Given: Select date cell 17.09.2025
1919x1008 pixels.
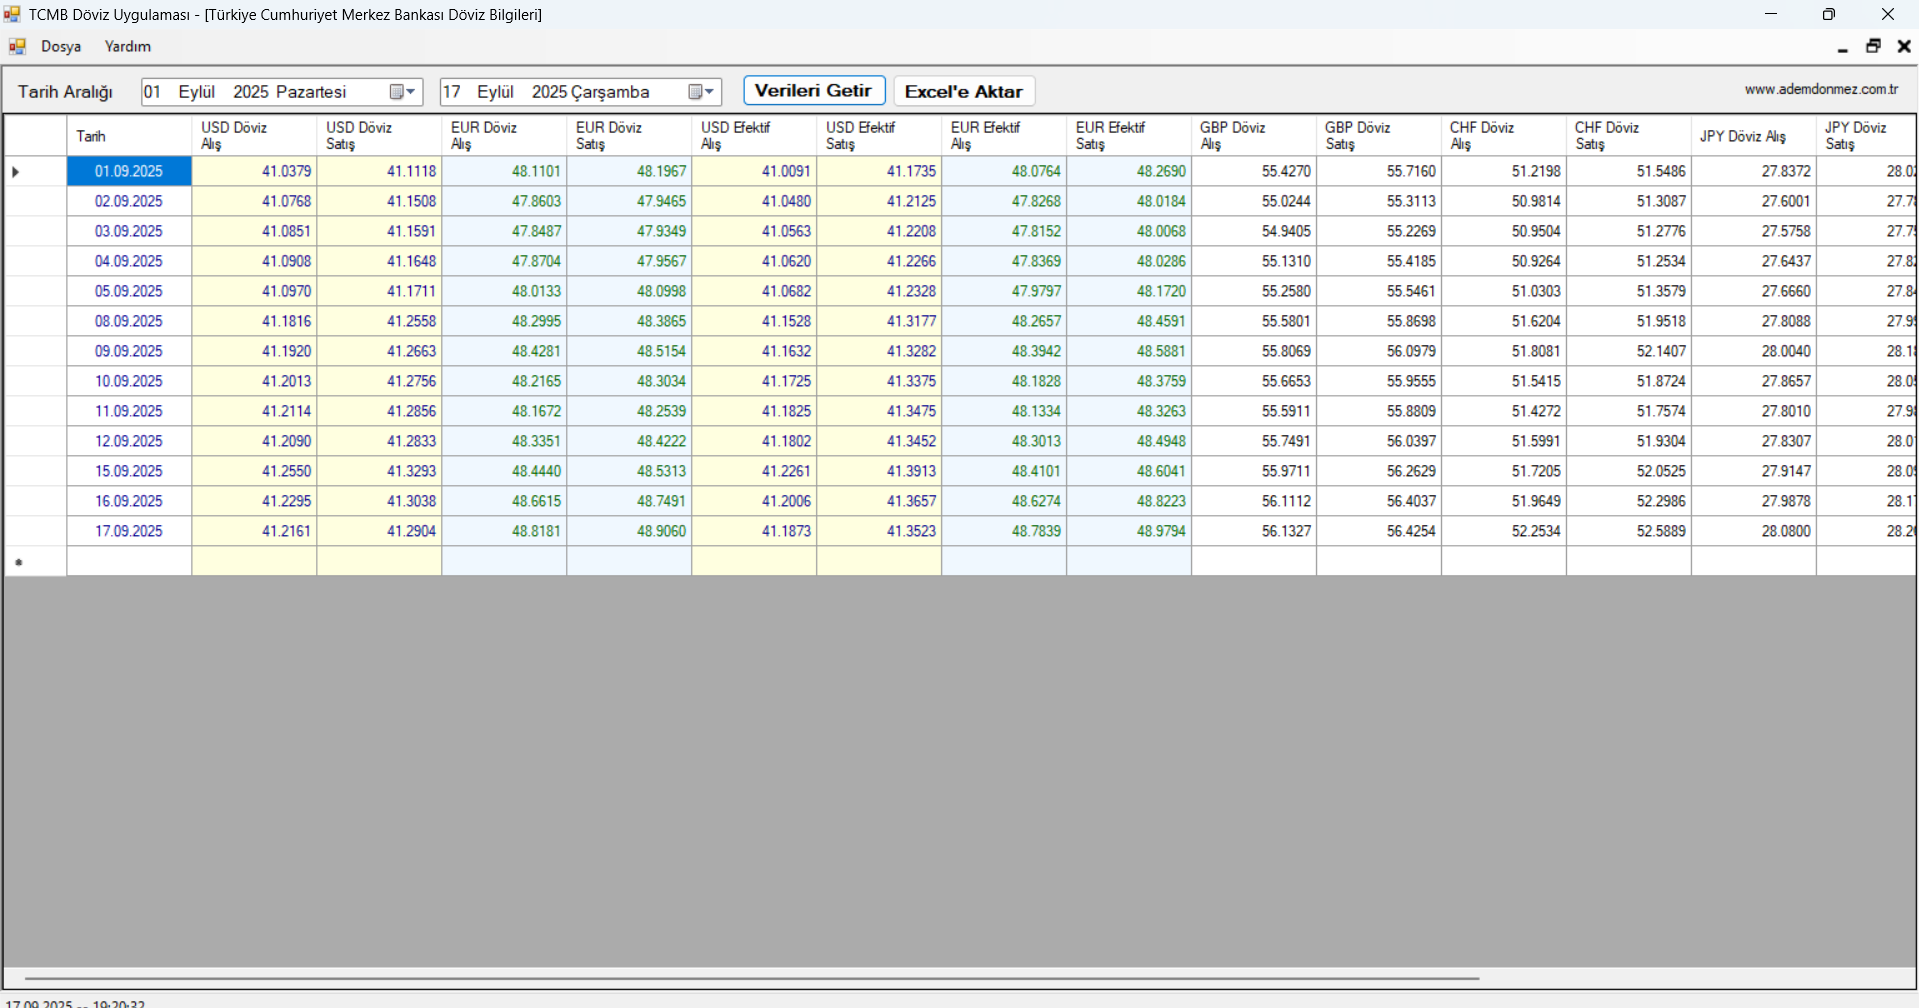Looking at the screenshot, I should click(129, 531).
